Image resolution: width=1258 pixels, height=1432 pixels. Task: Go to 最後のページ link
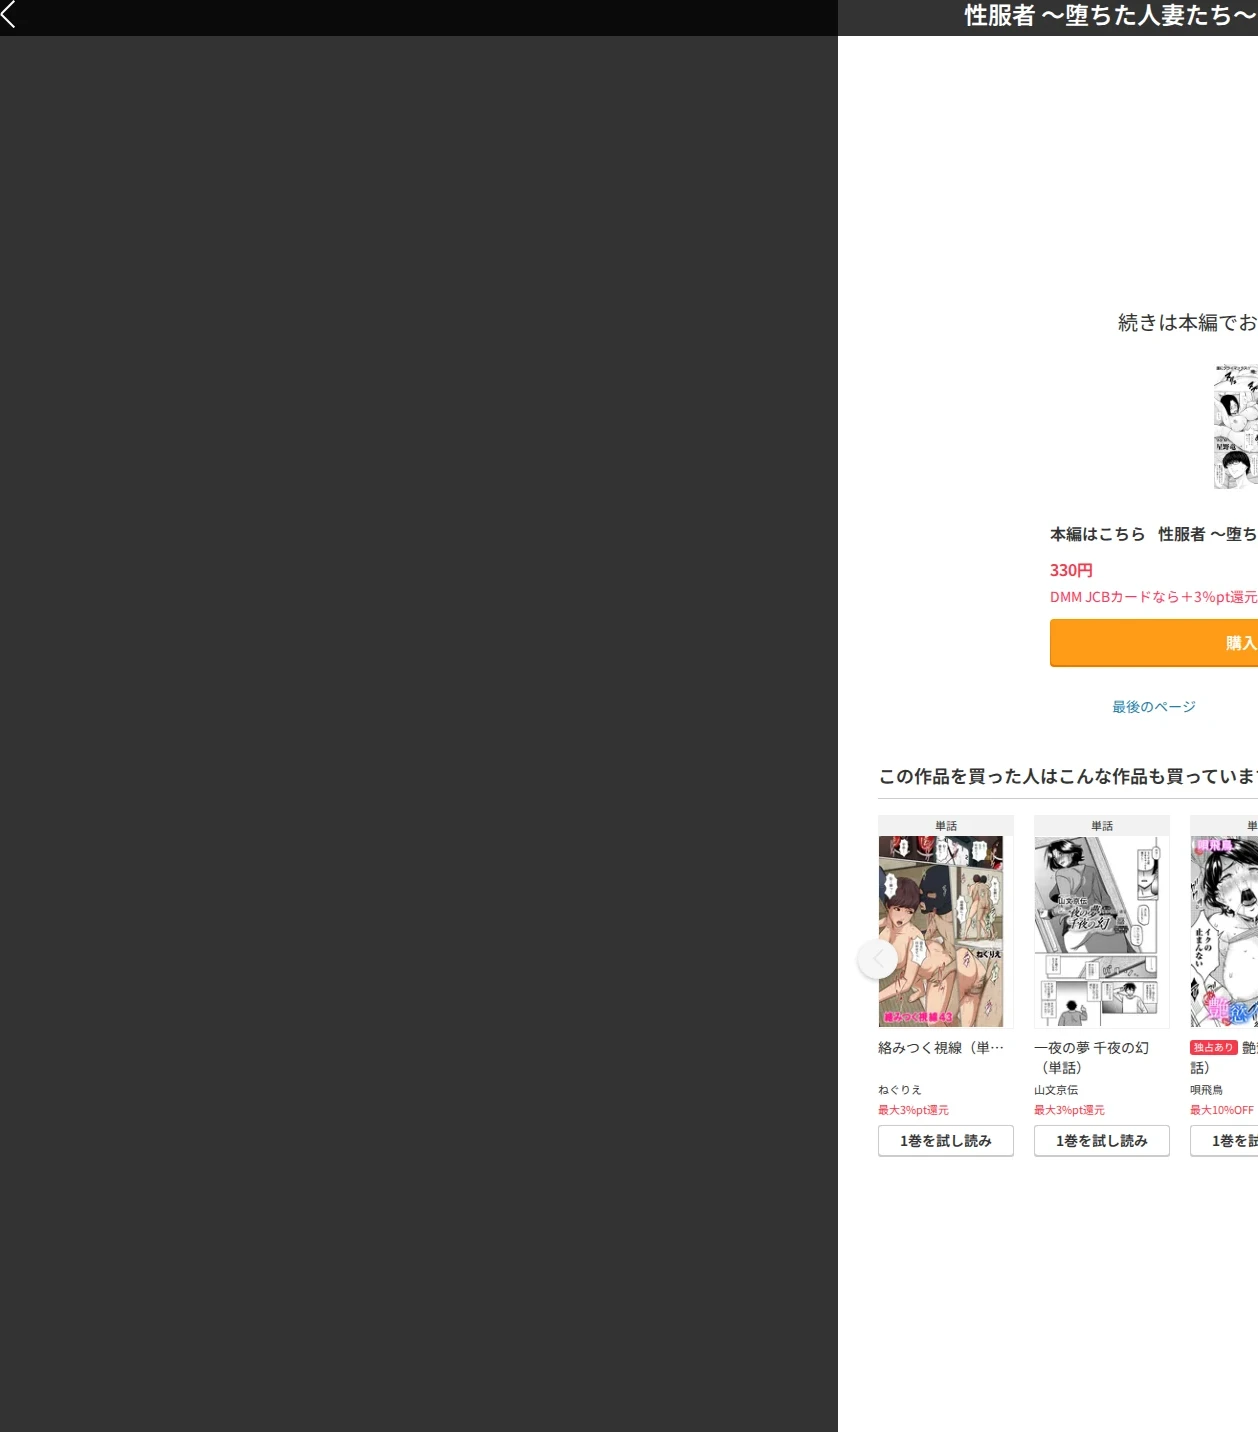tap(1154, 707)
